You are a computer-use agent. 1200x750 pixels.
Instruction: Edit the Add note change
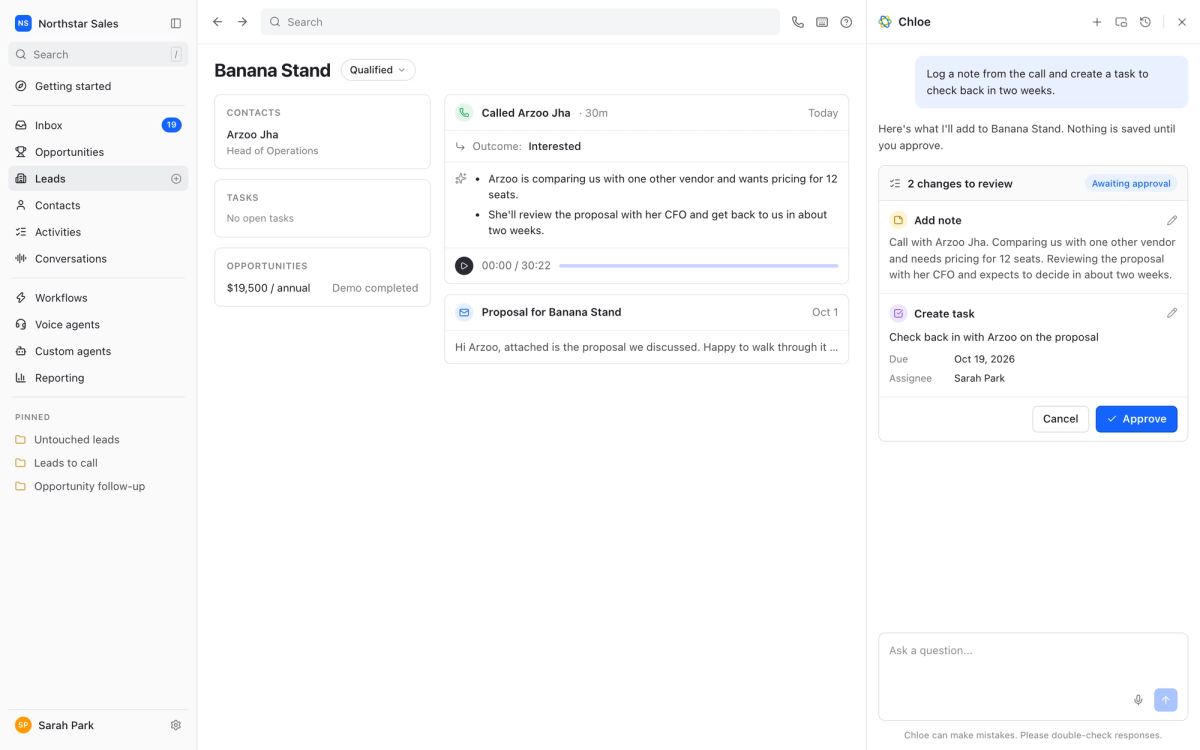click(x=1172, y=220)
